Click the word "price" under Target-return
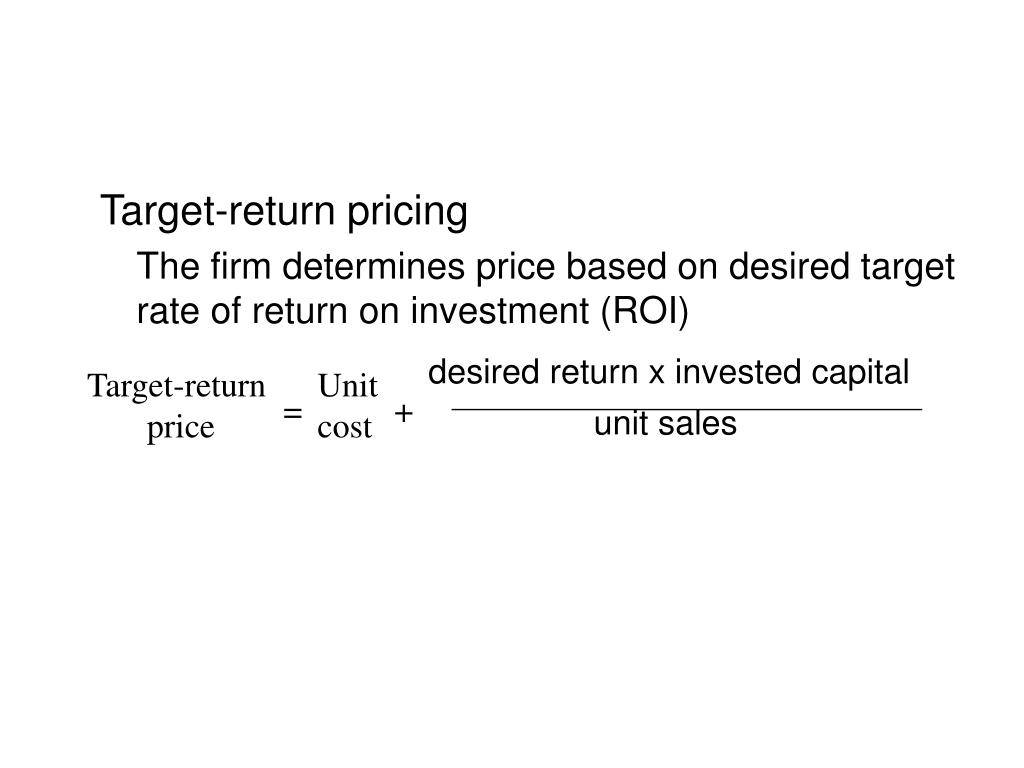The height and width of the screenshot is (768, 1024). (x=180, y=428)
